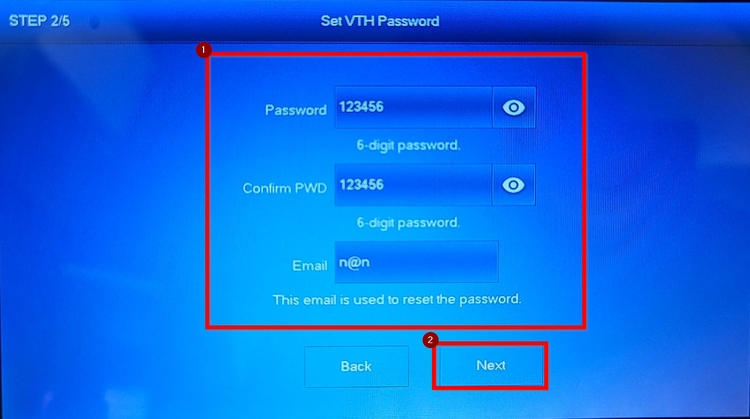
Task: Click the Confirm PWD label text
Action: [x=285, y=188]
